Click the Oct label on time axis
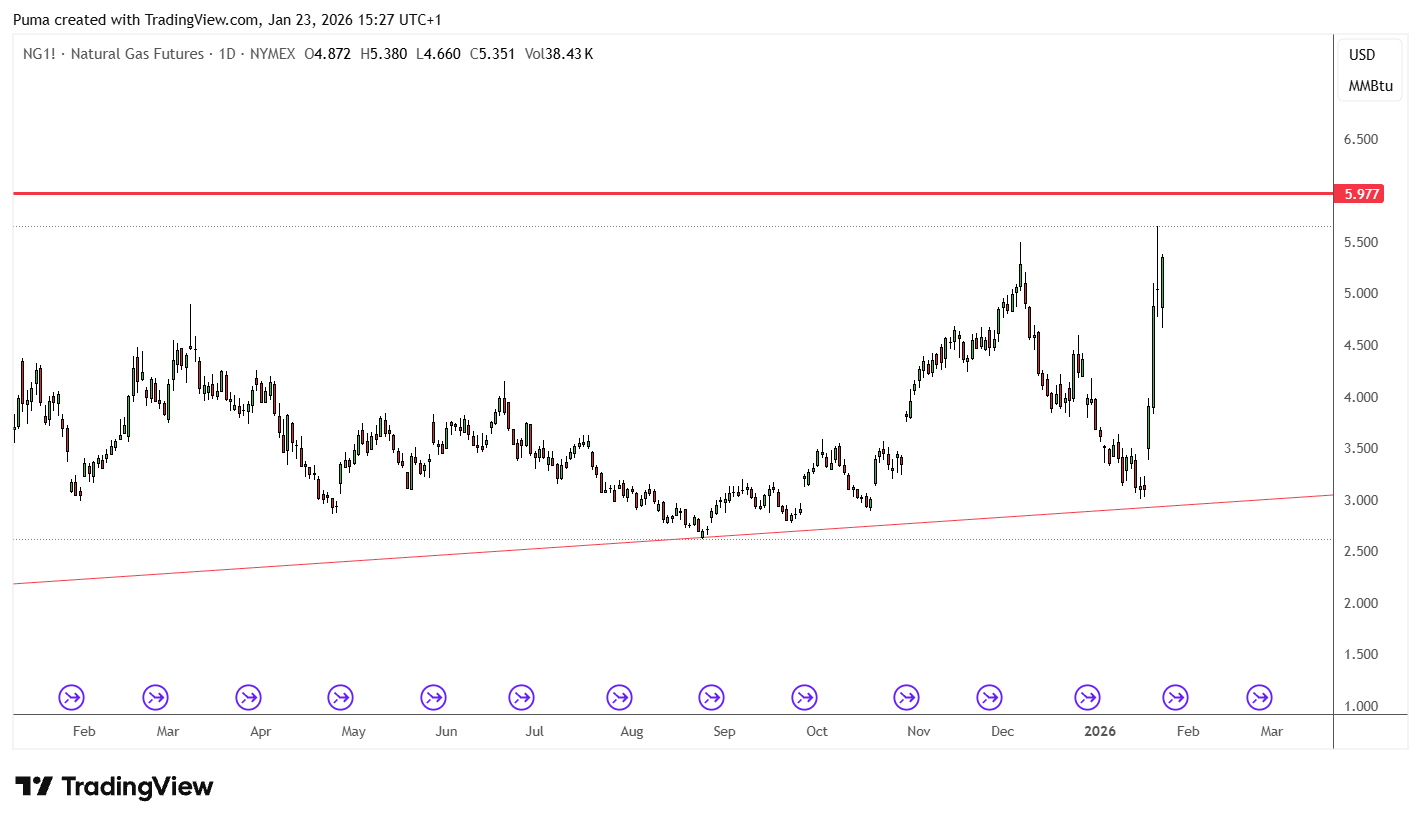Viewport: 1421px width, 824px height. click(816, 731)
